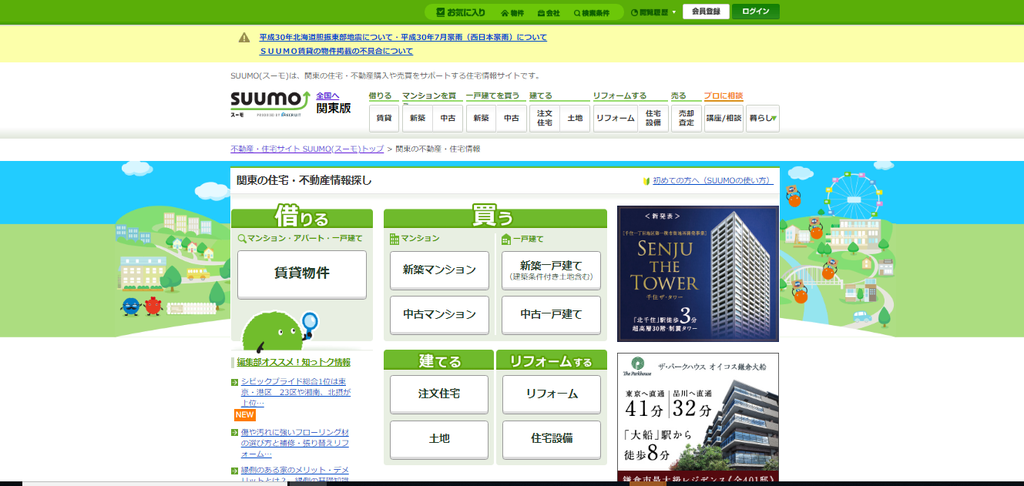This screenshot has height=486, width=1024.
Task: Select 講座/相談 under プロに相談 in header
Action: (724, 119)
